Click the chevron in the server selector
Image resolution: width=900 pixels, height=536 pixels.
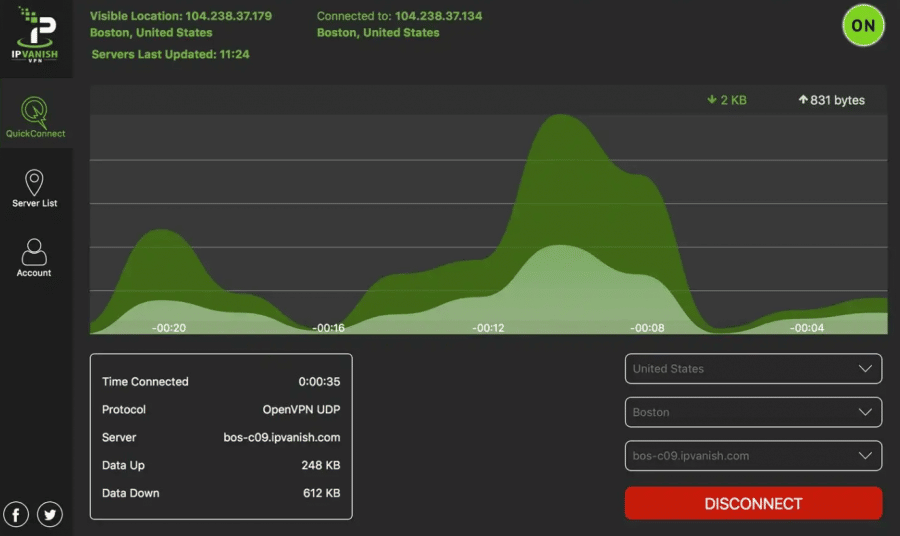coord(865,456)
